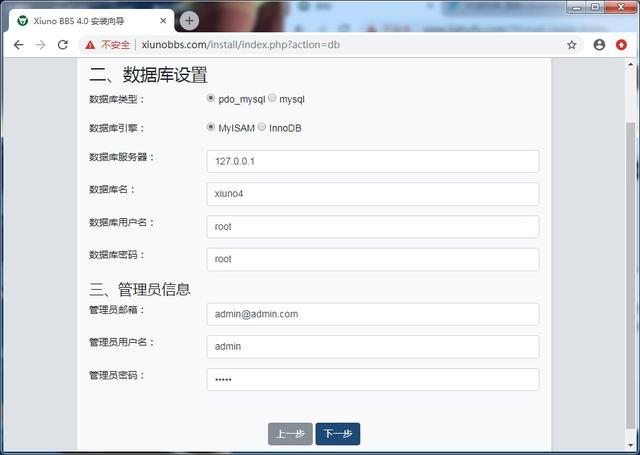This screenshot has height=455, width=640.
Task: Click the vertical scrollbar thumb
Action: coord(631,275)
